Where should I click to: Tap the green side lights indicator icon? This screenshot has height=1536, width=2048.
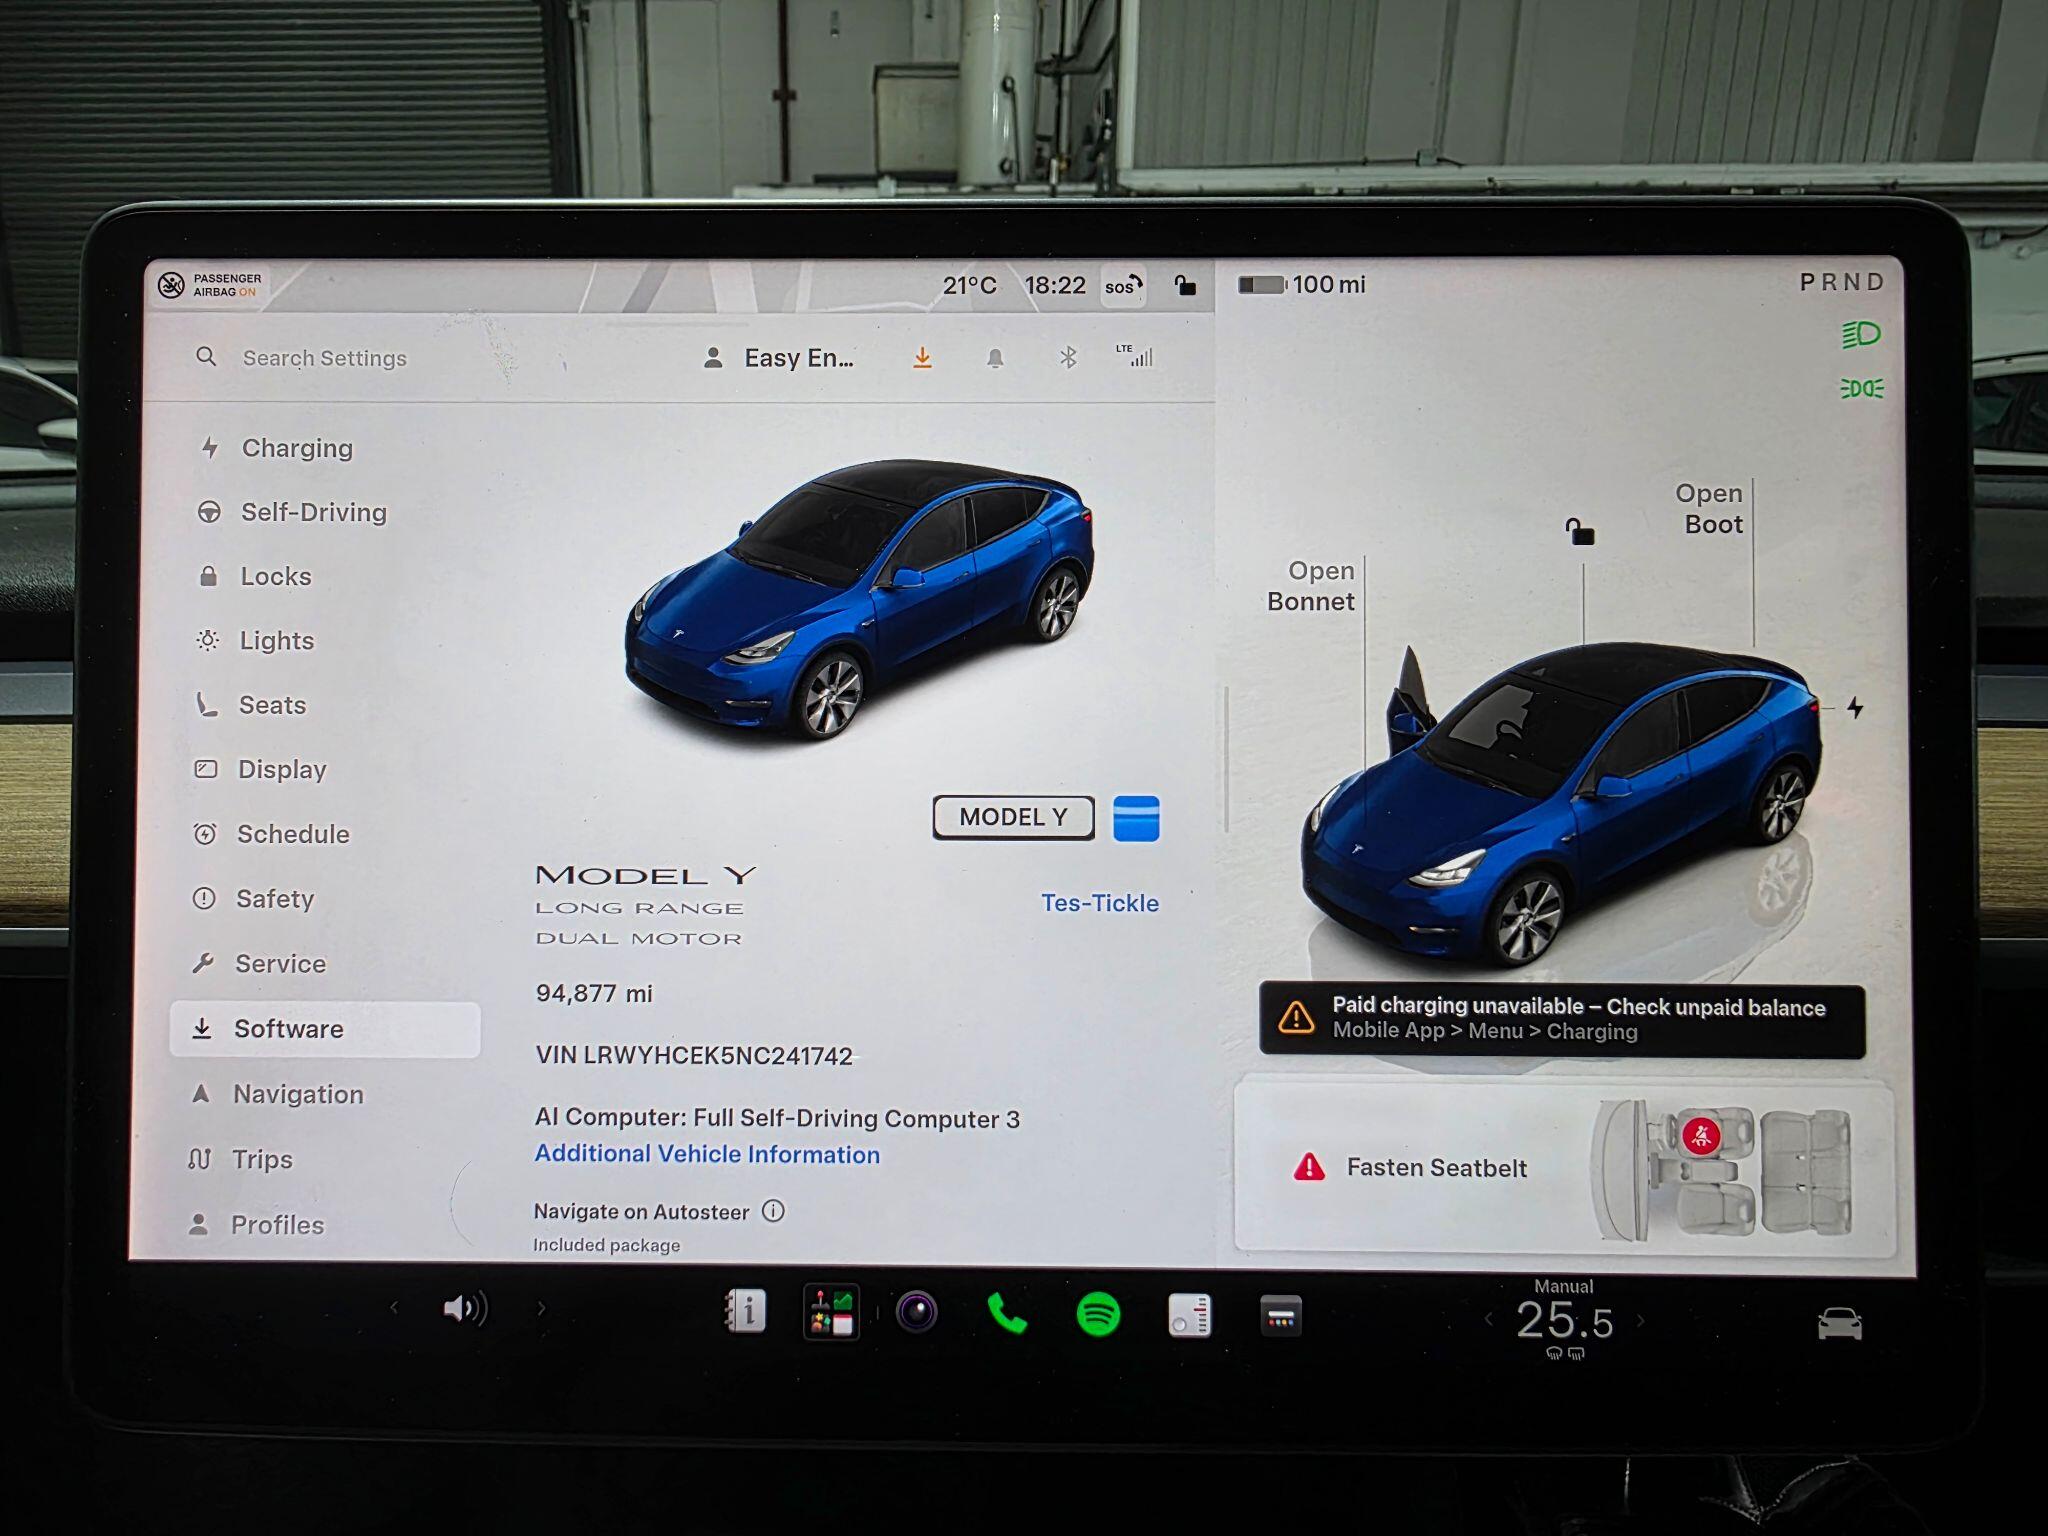(1861, 388)
